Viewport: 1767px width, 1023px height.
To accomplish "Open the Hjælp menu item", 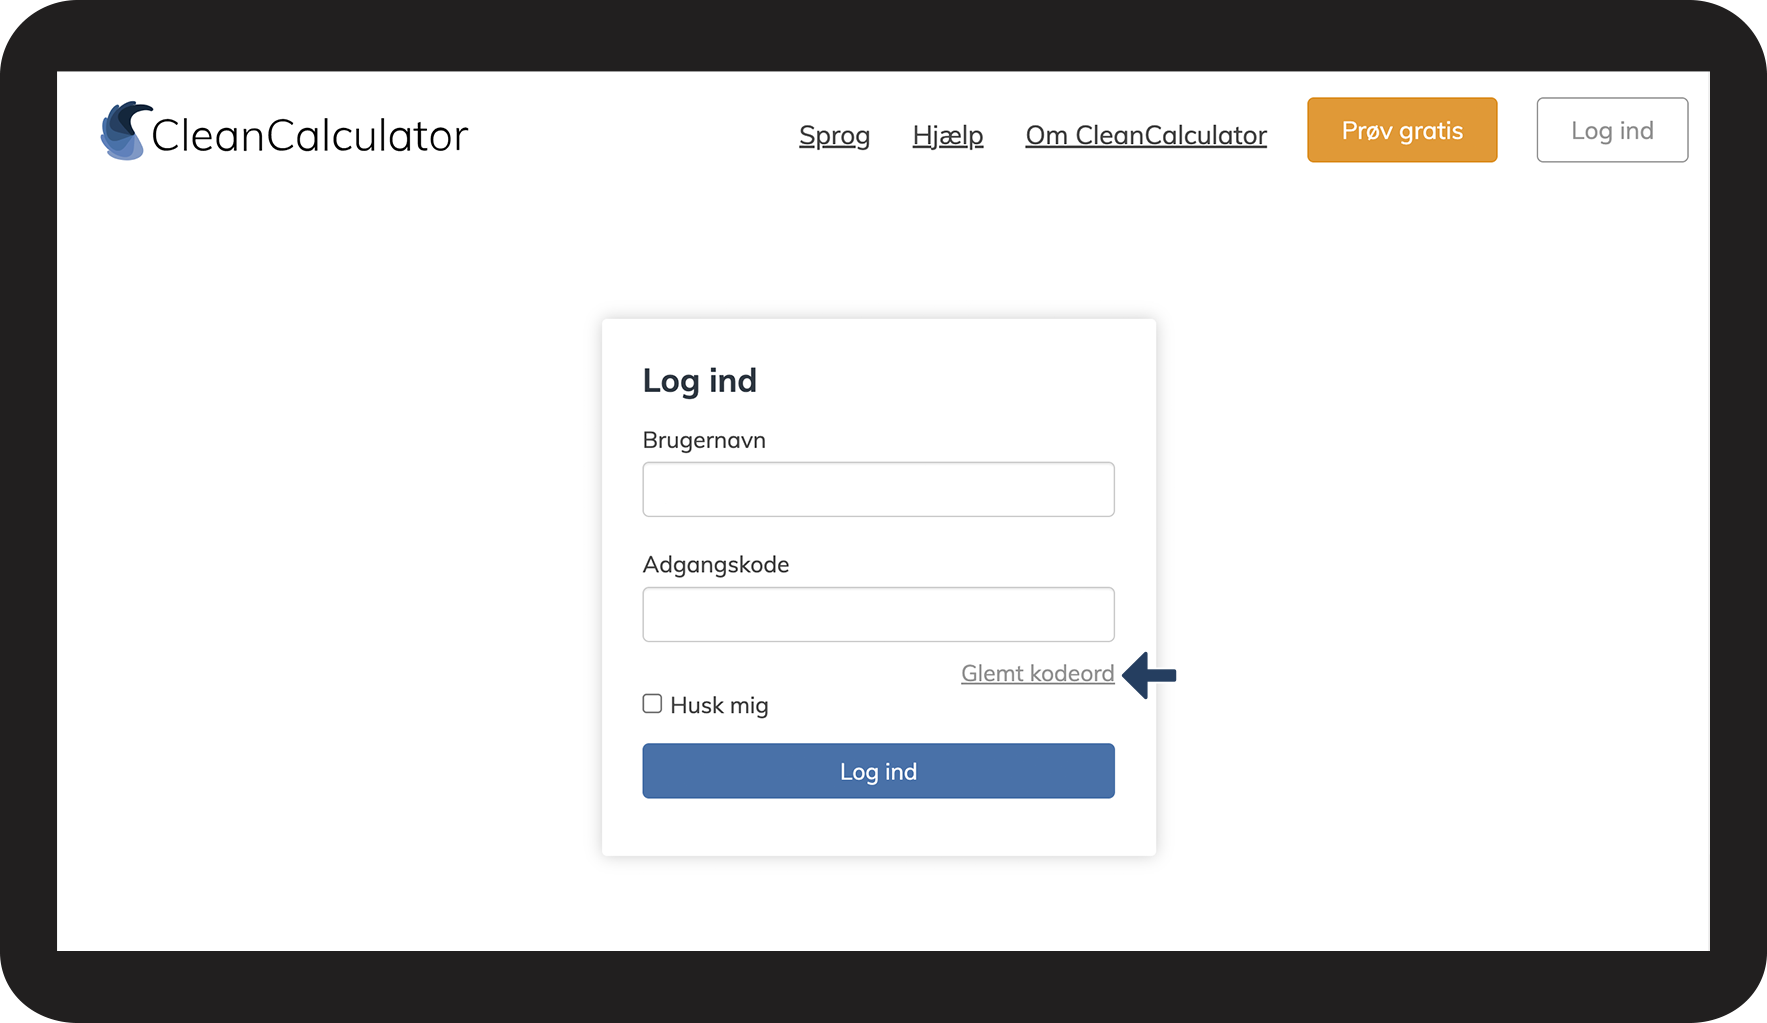I will click(947, 135).
